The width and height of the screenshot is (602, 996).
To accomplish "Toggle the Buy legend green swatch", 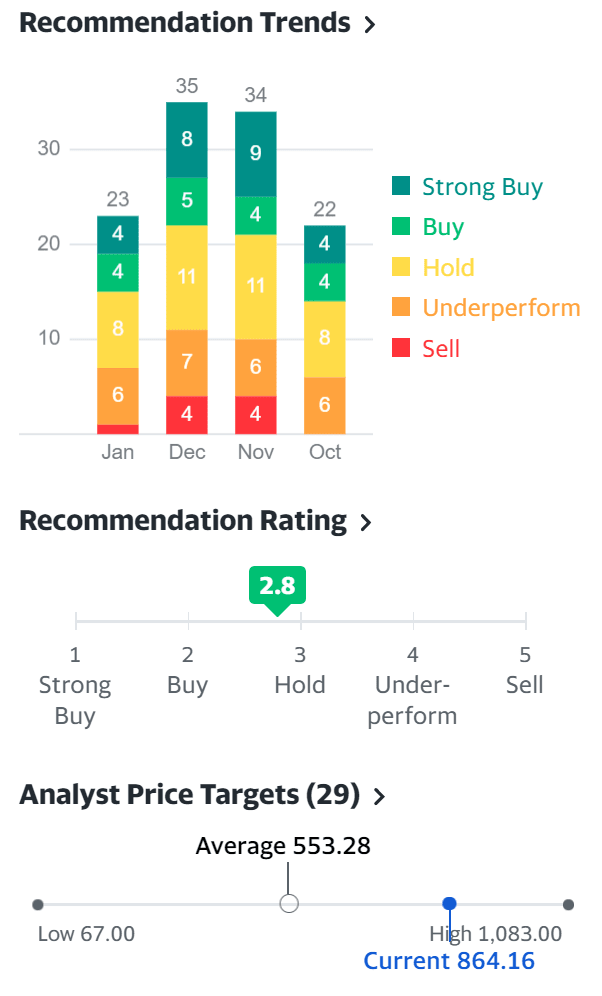I will [x=401, y=227].
